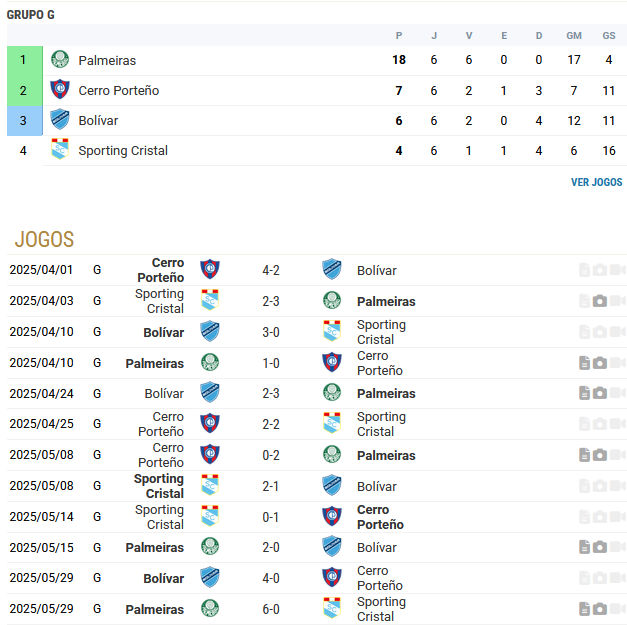The height and width of the screenshot is (625, 627).
Task: Open Palmeiras team name in standings
Action: coord(107,60)
